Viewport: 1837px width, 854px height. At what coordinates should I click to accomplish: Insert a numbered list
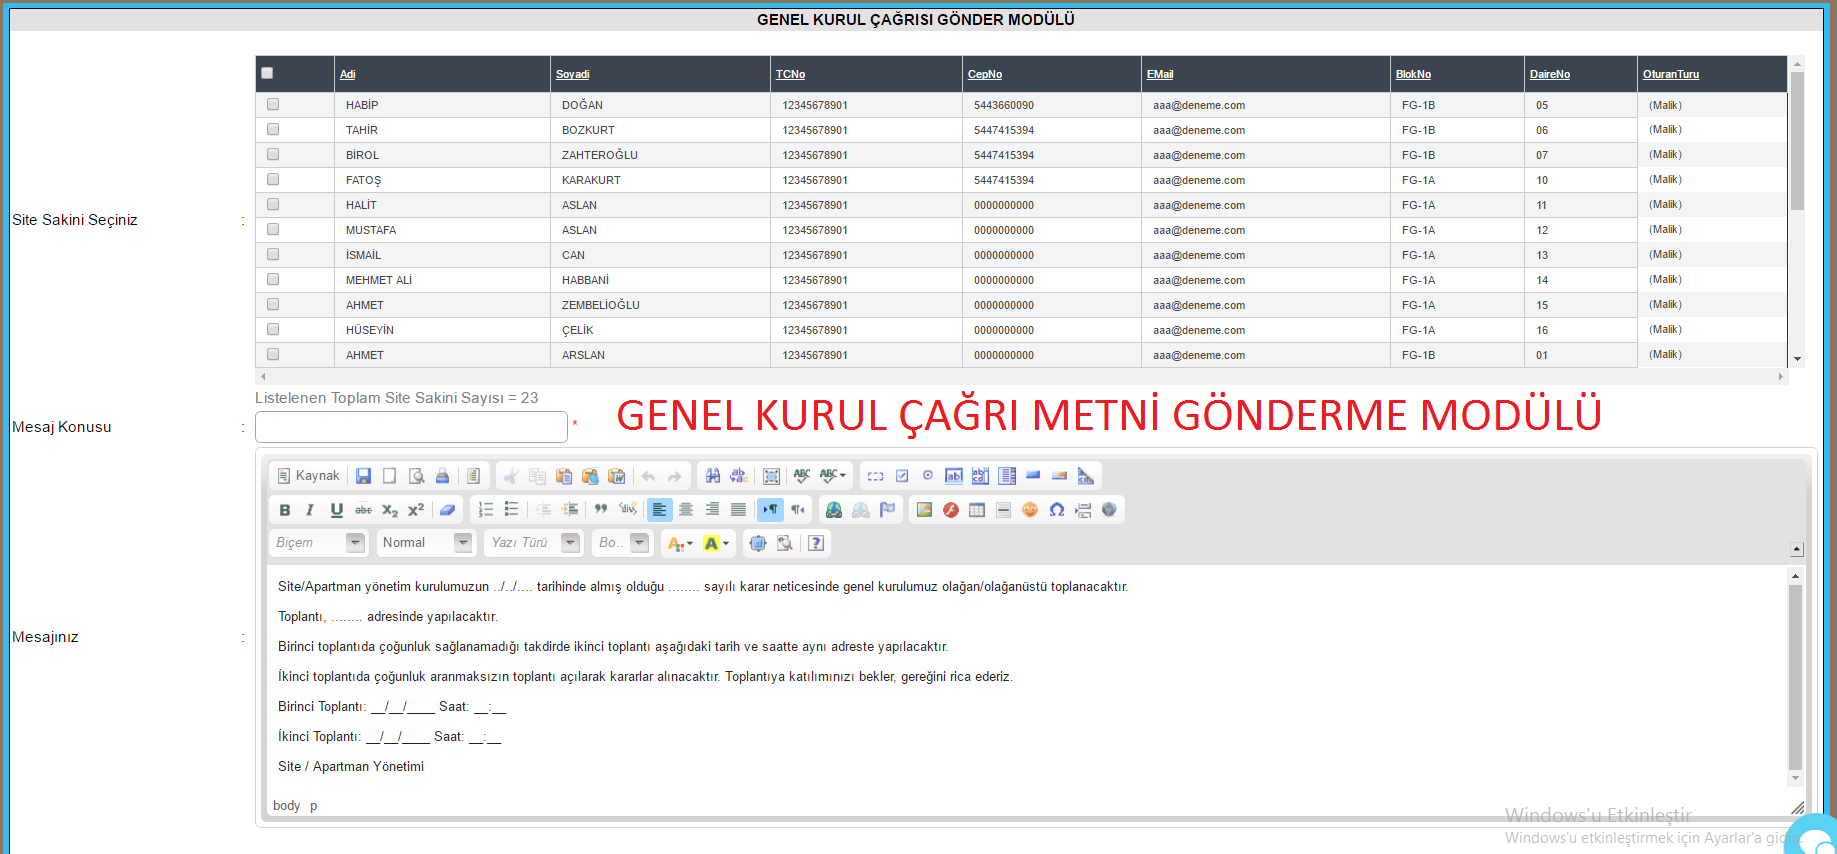(x=486, y=510)
